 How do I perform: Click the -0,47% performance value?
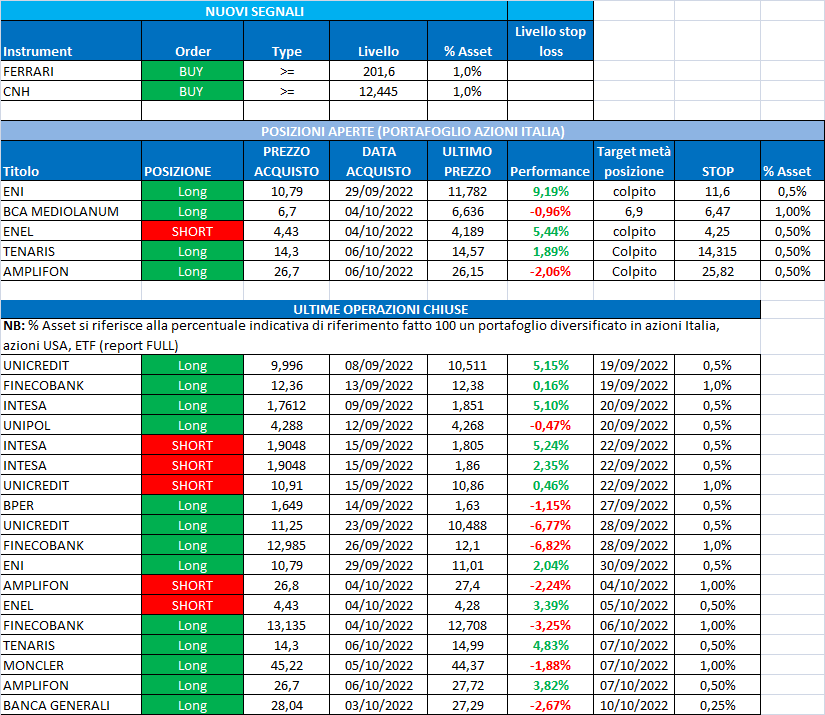(x=550, y=425)
